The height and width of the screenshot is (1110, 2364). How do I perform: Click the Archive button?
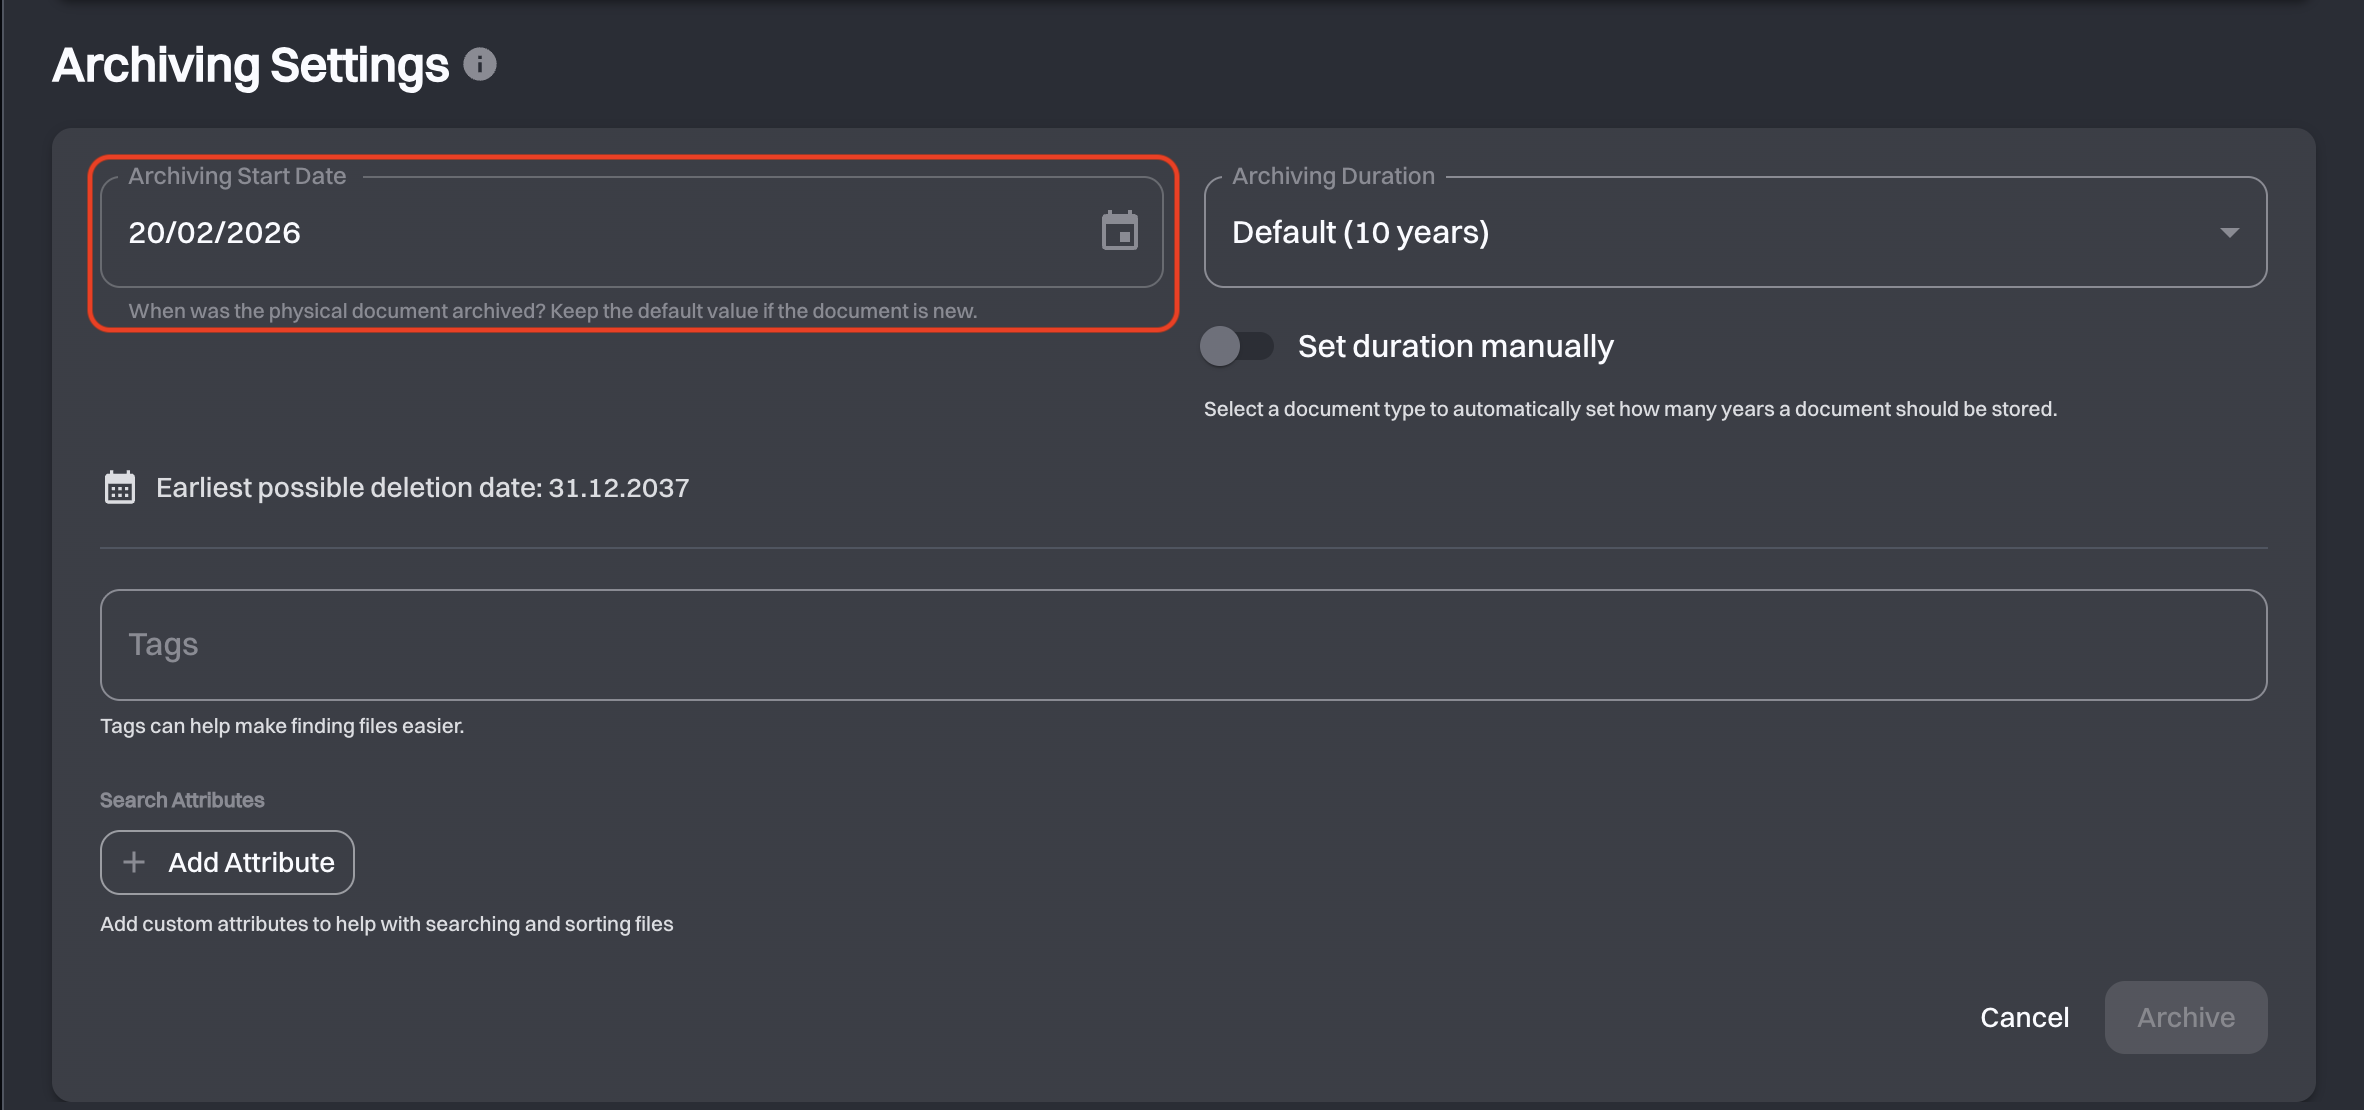[2186, 1017]
